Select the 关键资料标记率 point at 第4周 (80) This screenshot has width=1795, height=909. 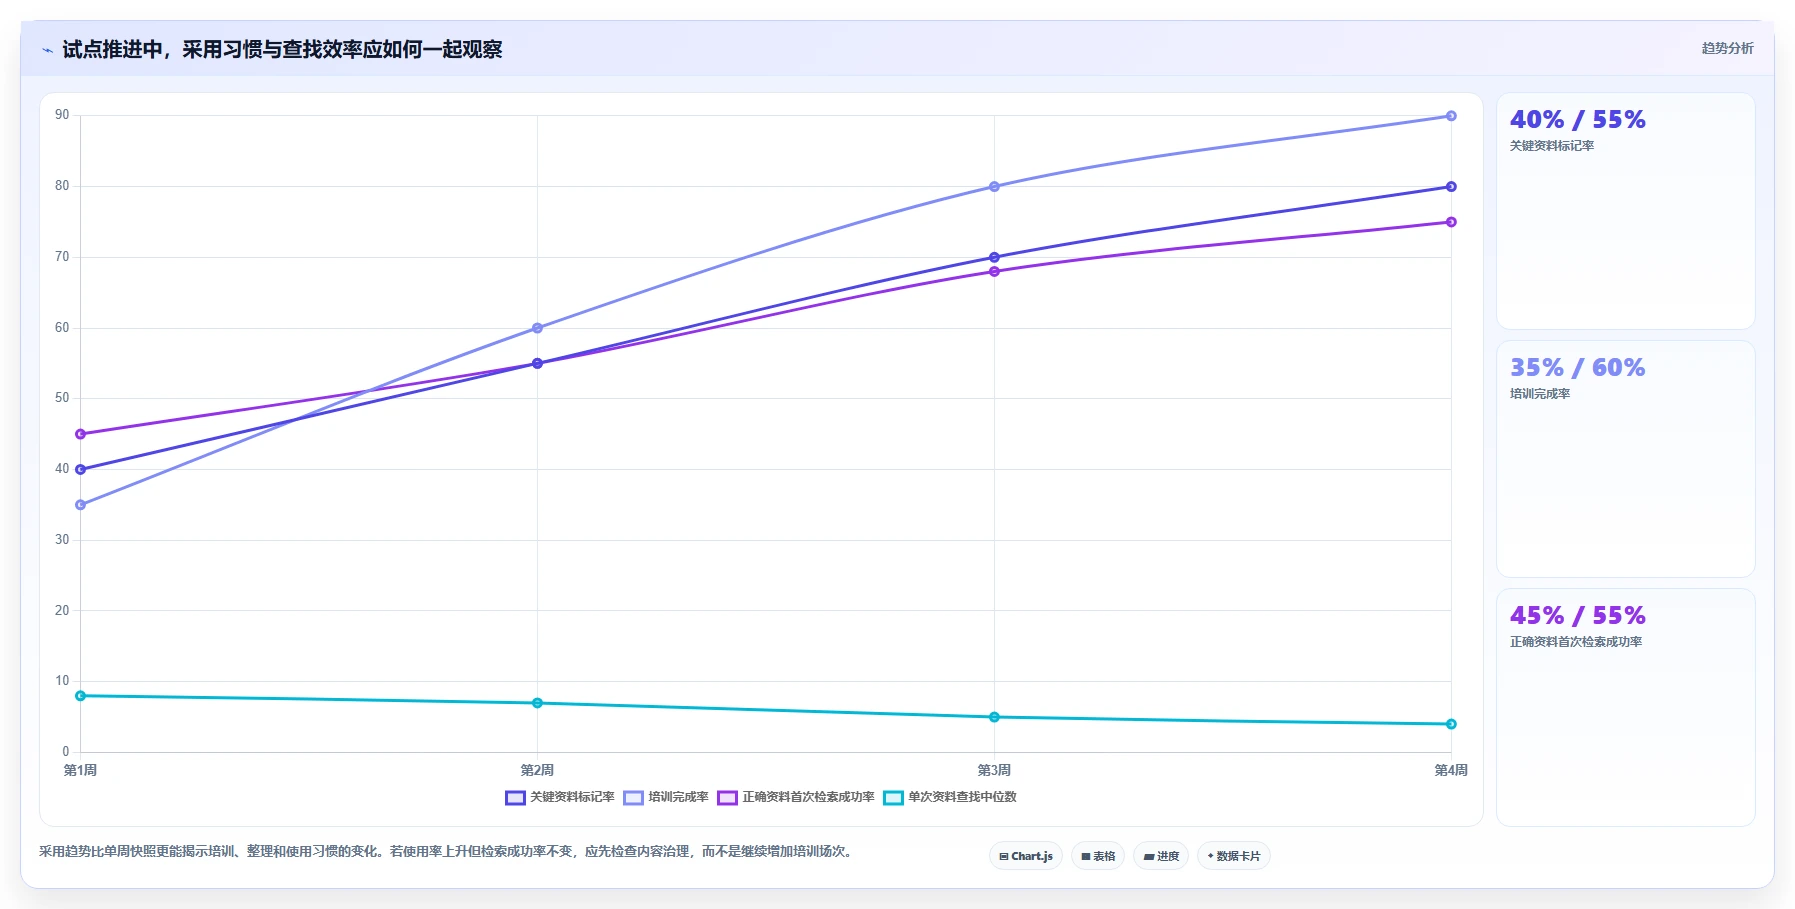(1451, 187)
